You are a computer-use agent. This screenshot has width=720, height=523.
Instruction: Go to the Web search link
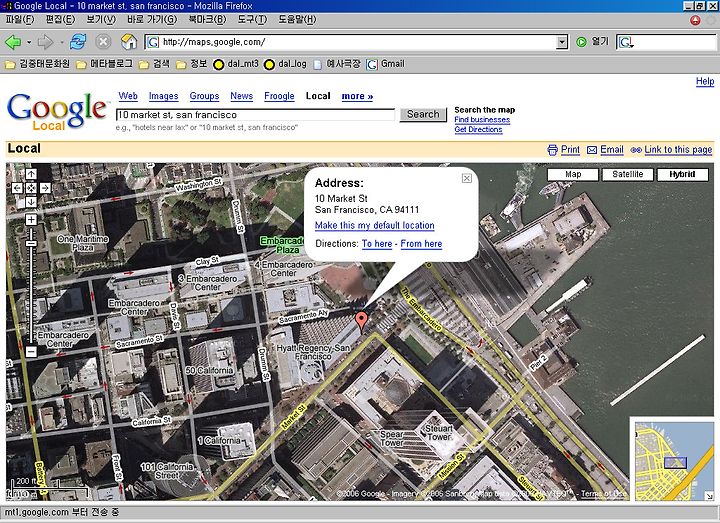128,96
